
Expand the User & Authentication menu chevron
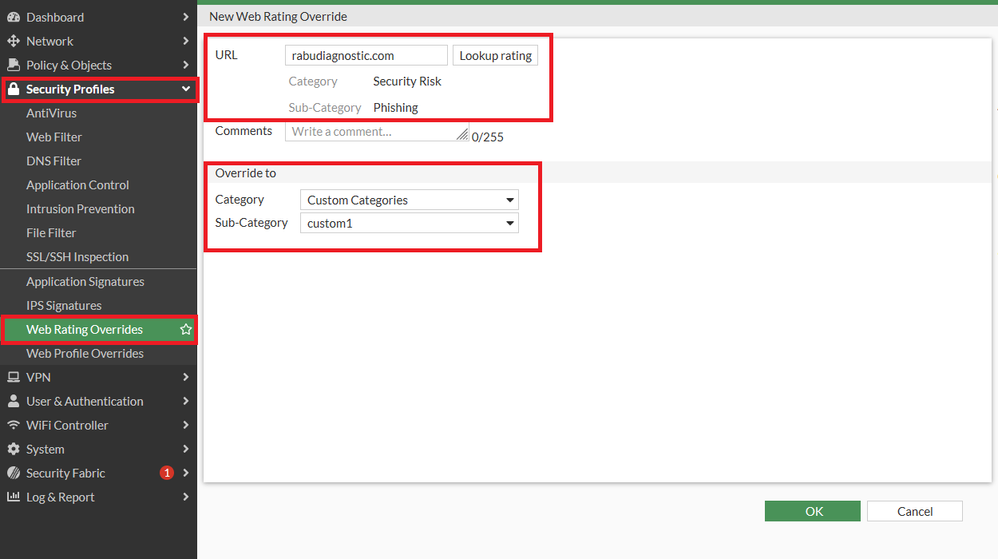pyautogui.click(x=185, y=401)
